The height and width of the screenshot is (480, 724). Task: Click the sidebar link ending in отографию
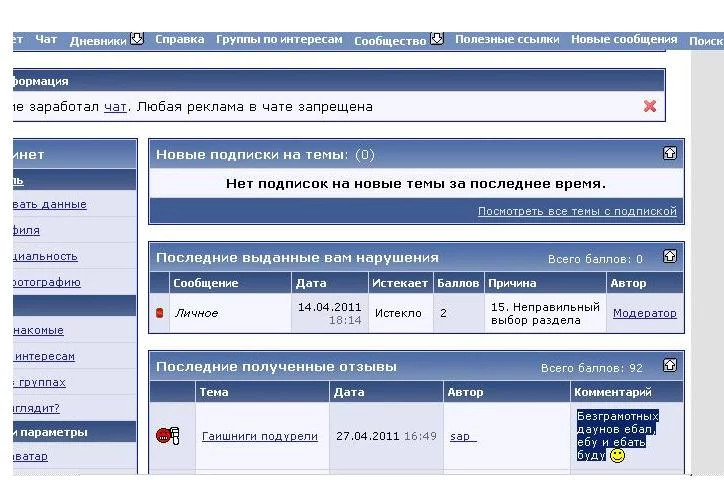pyautogui.click(x=46, y=282)
